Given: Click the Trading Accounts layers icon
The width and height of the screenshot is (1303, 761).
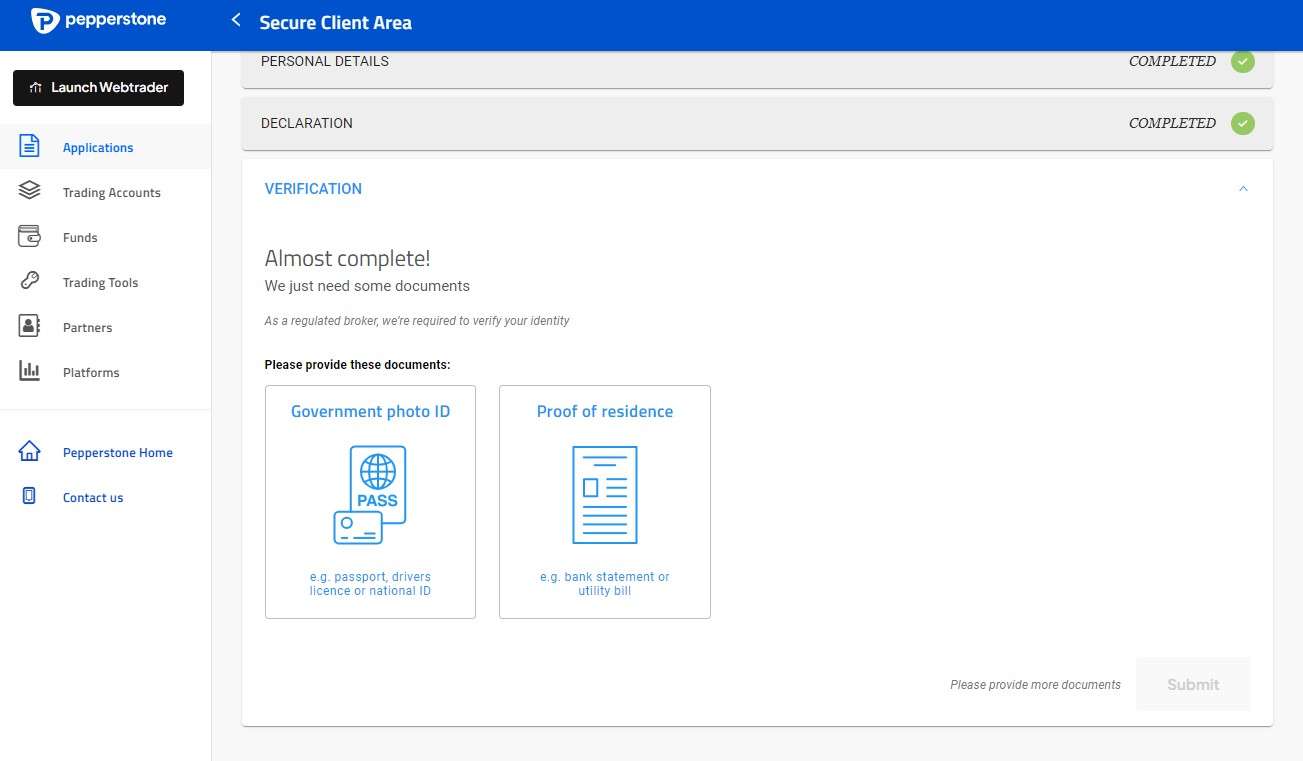Looking at the screenshot, I should 29,190.
